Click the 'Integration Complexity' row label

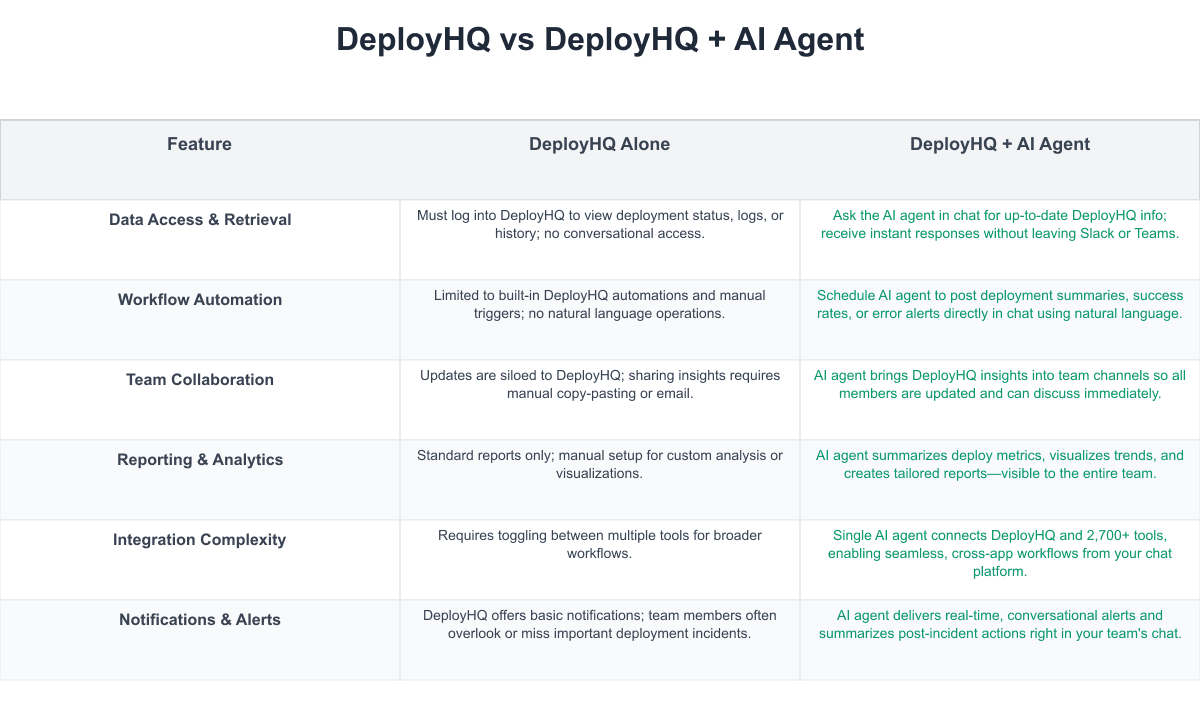200,539
